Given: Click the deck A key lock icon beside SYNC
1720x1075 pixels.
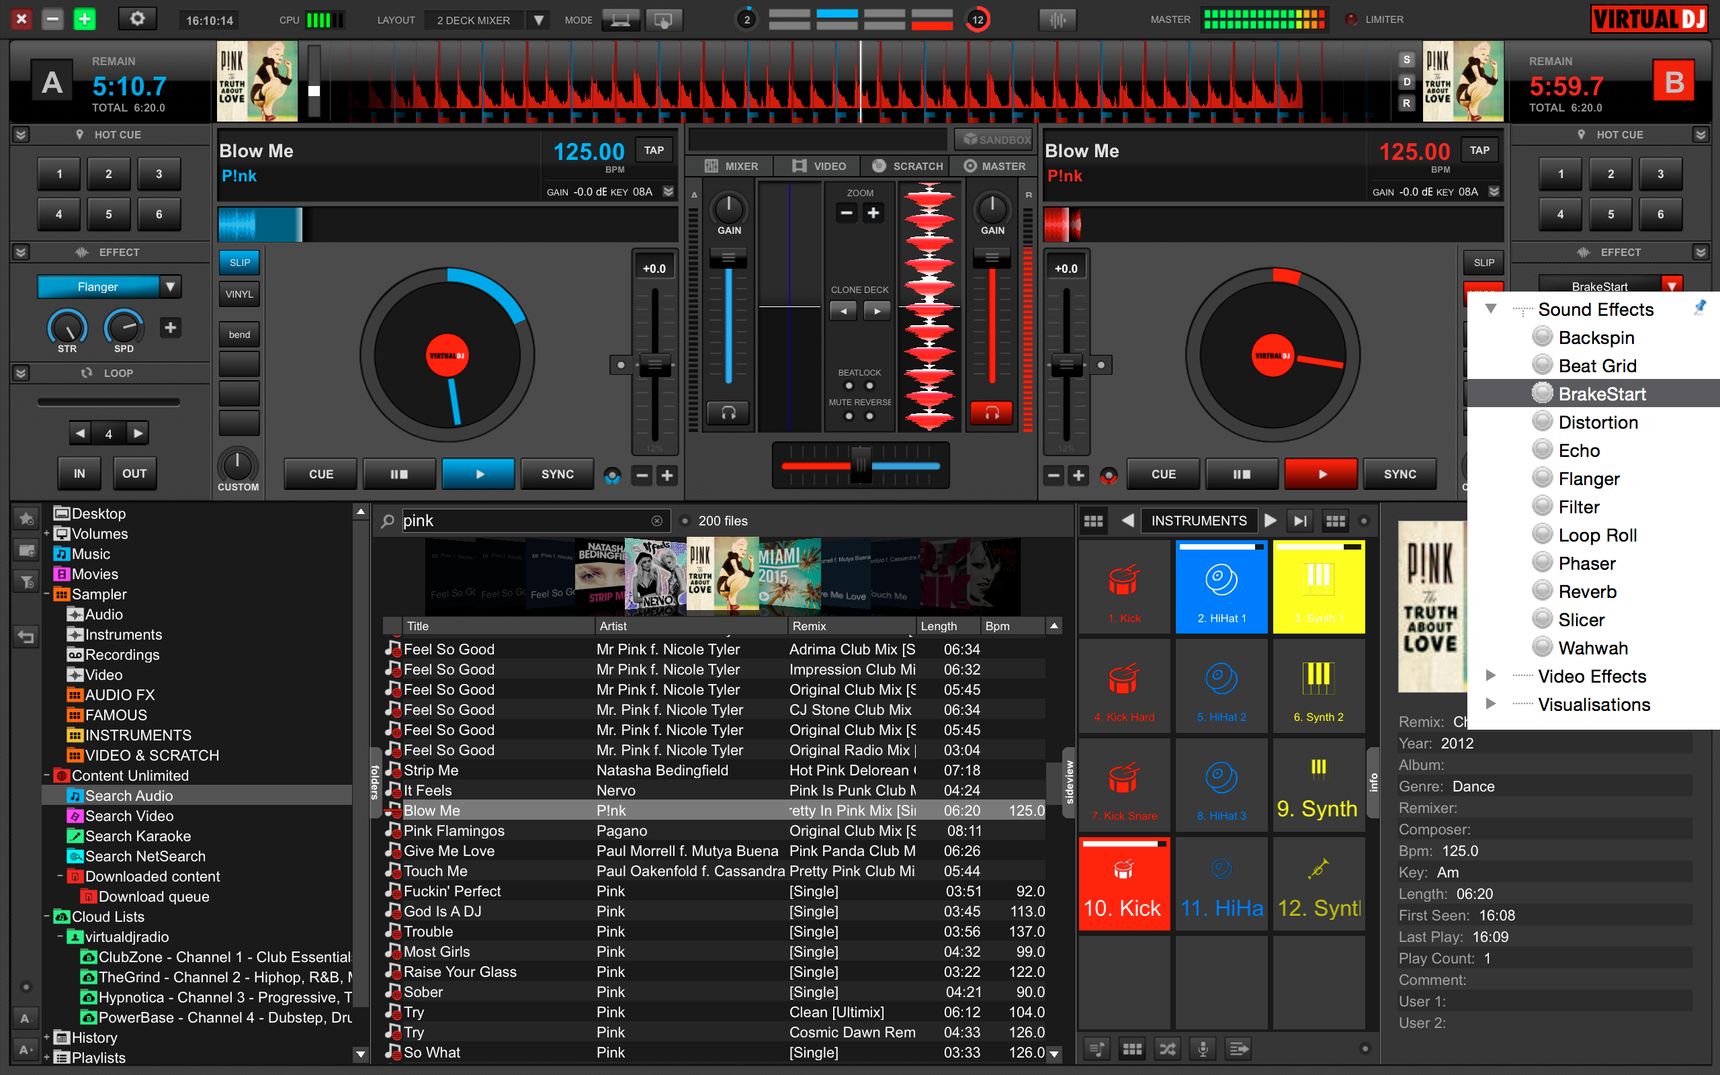Looking at the screenshot, I should 612,476.
